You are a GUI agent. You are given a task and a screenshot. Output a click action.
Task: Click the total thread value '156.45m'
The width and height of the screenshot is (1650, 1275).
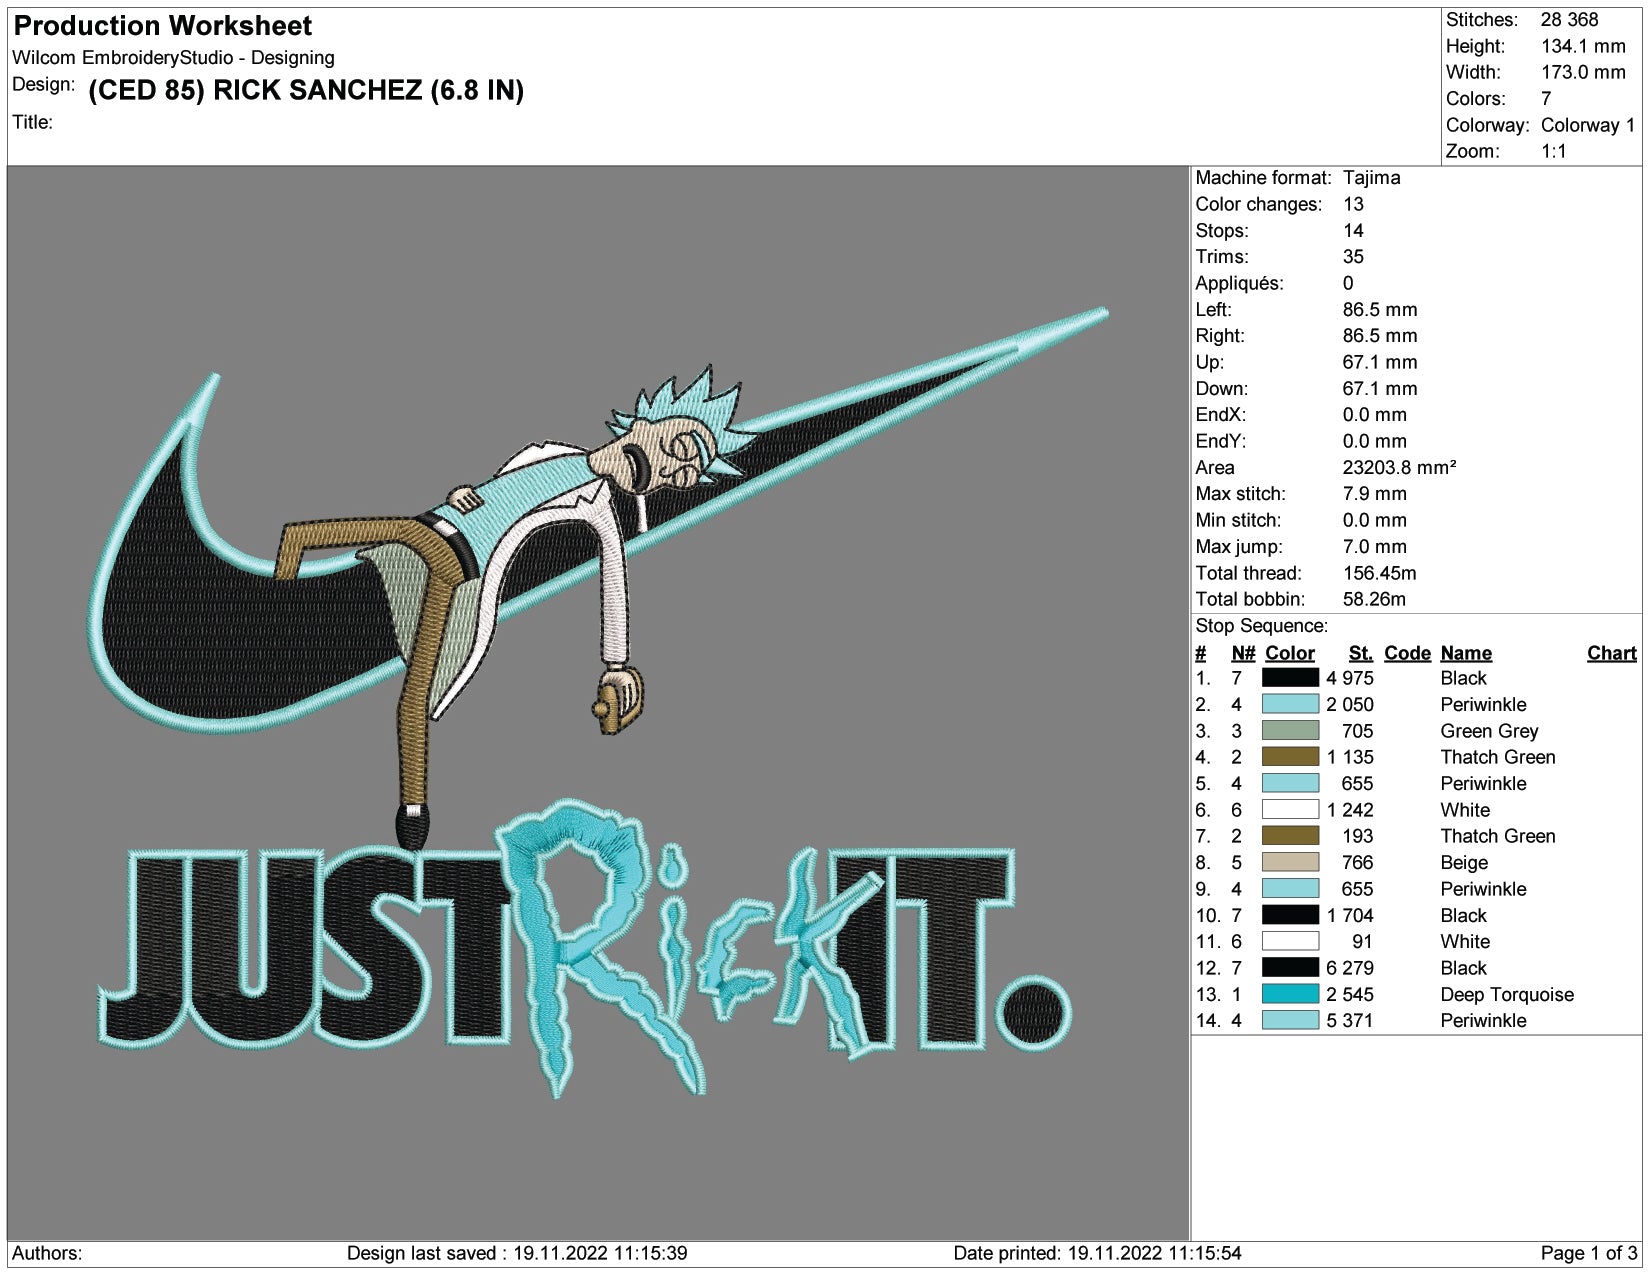click(1379, 573)
